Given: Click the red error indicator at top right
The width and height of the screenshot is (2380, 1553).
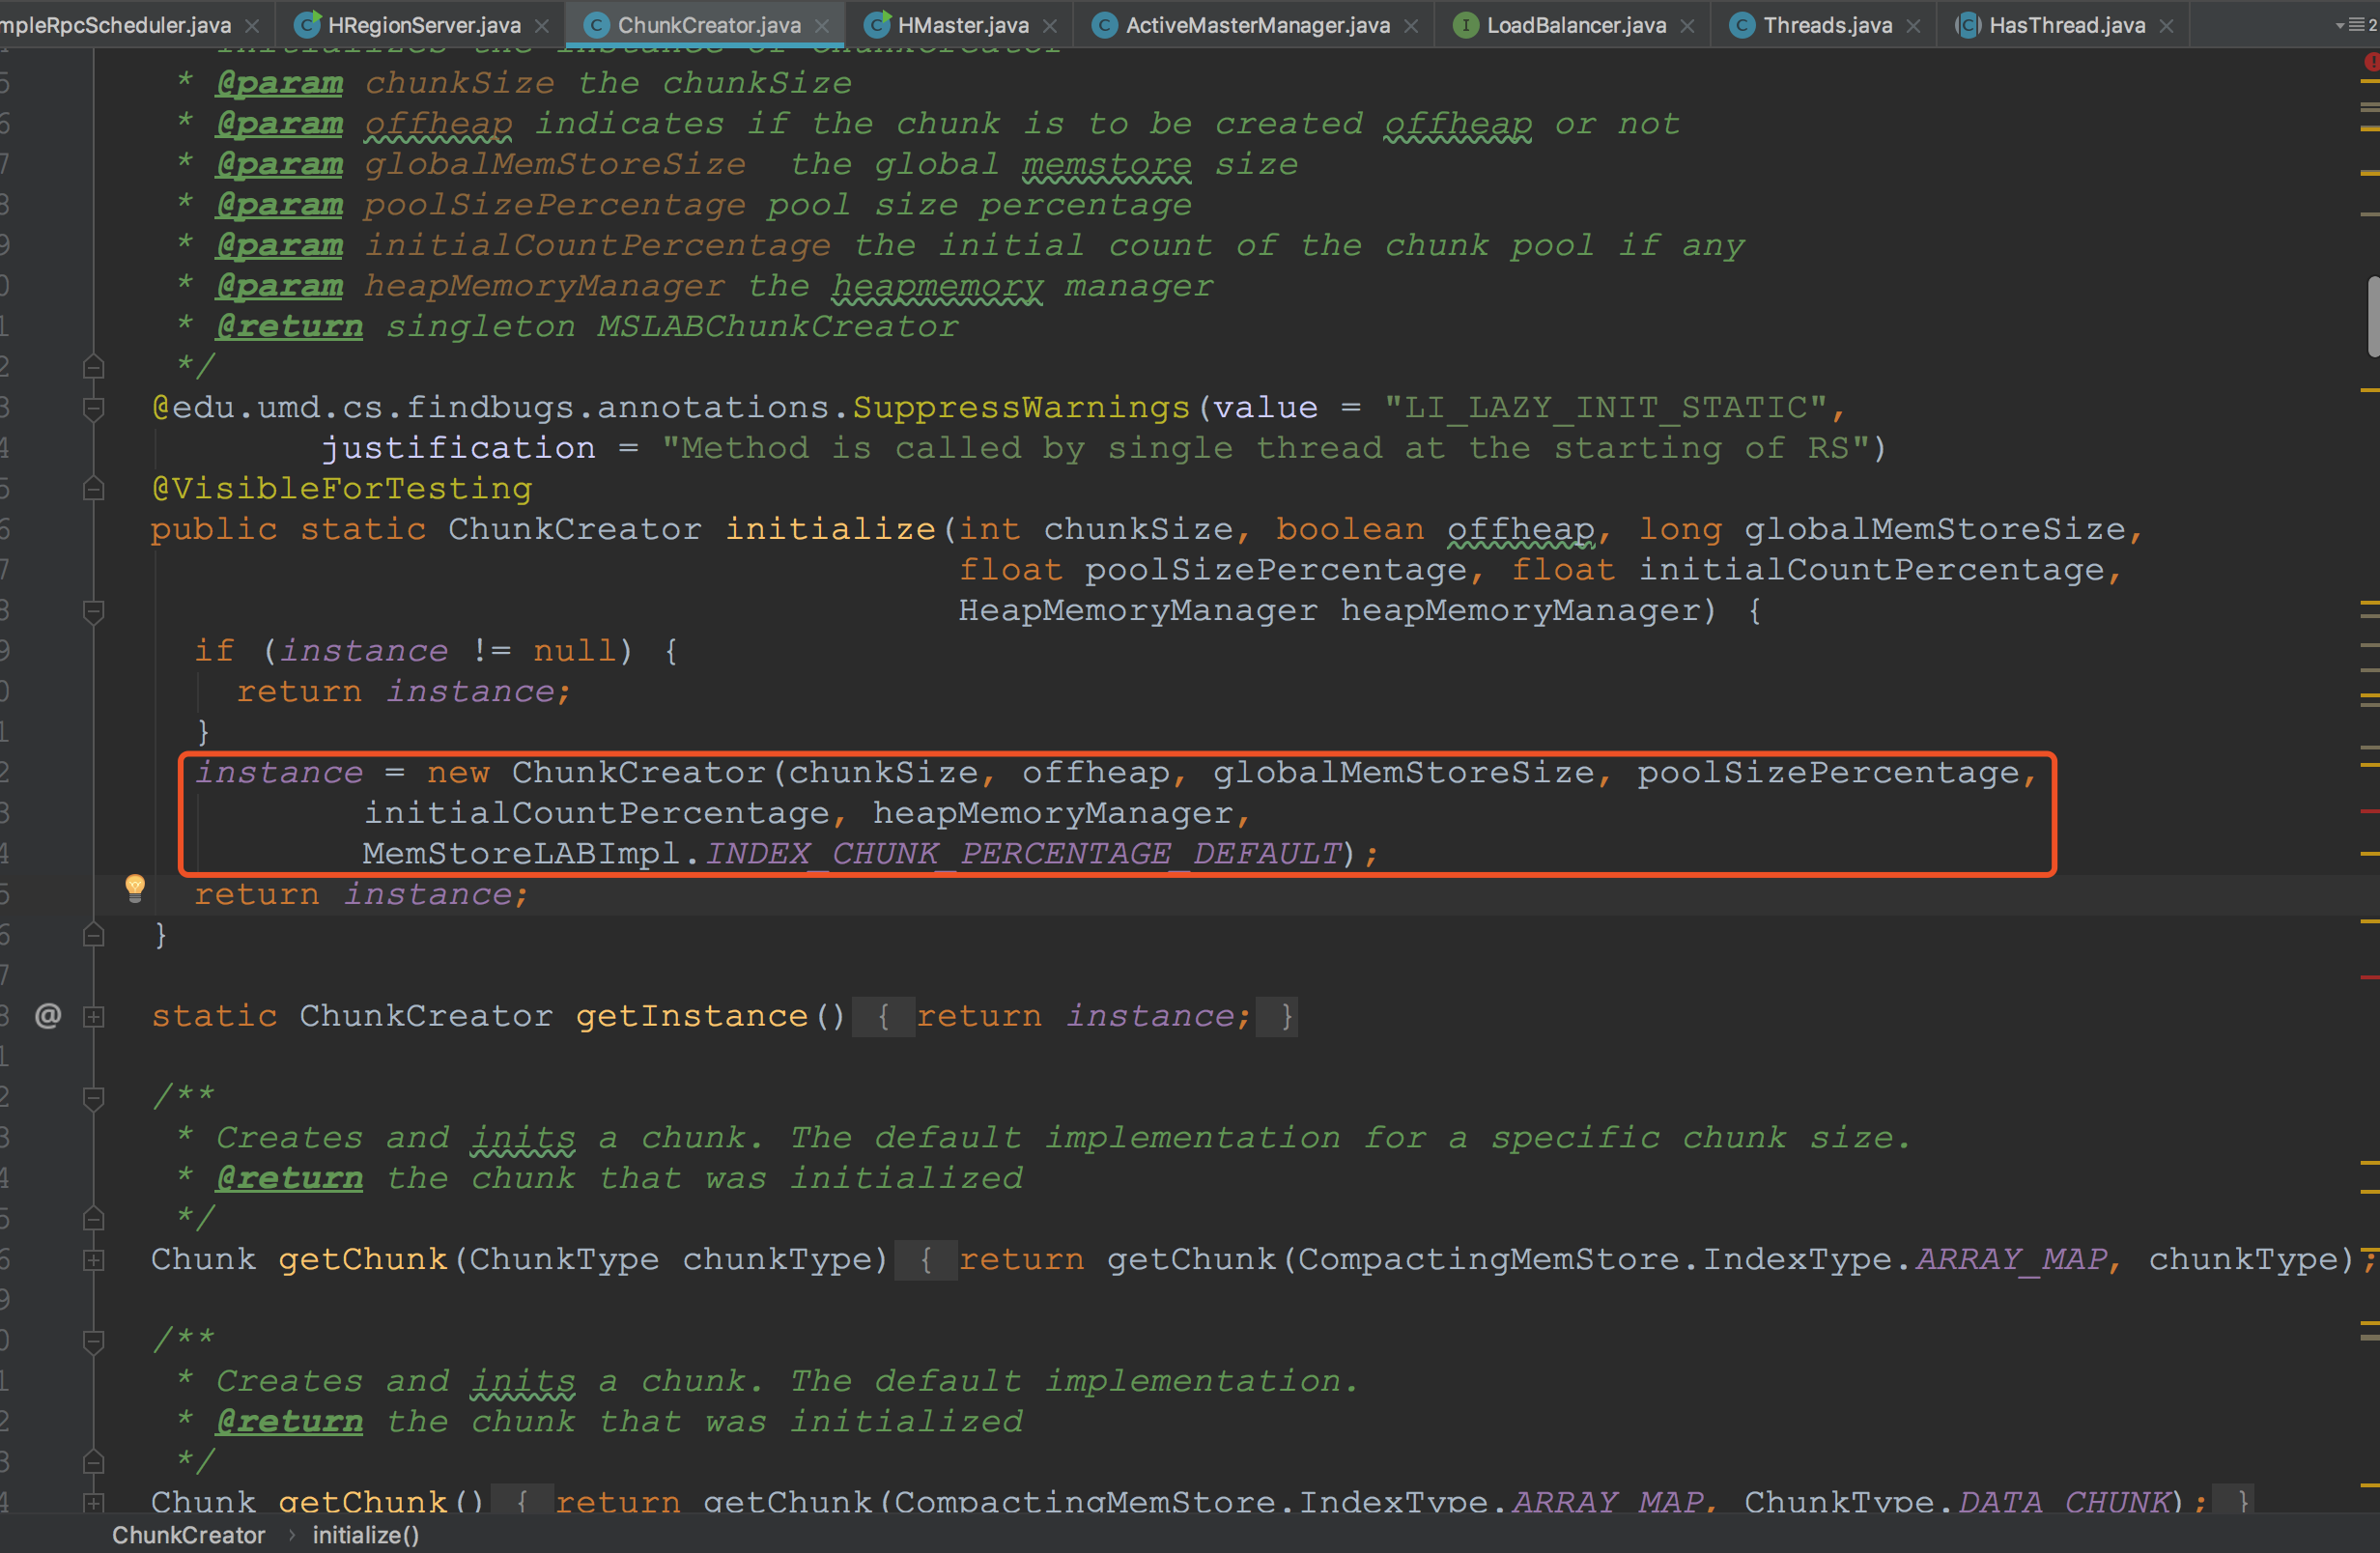Looking at the screenshot, I should click(x=2371, y=62).
